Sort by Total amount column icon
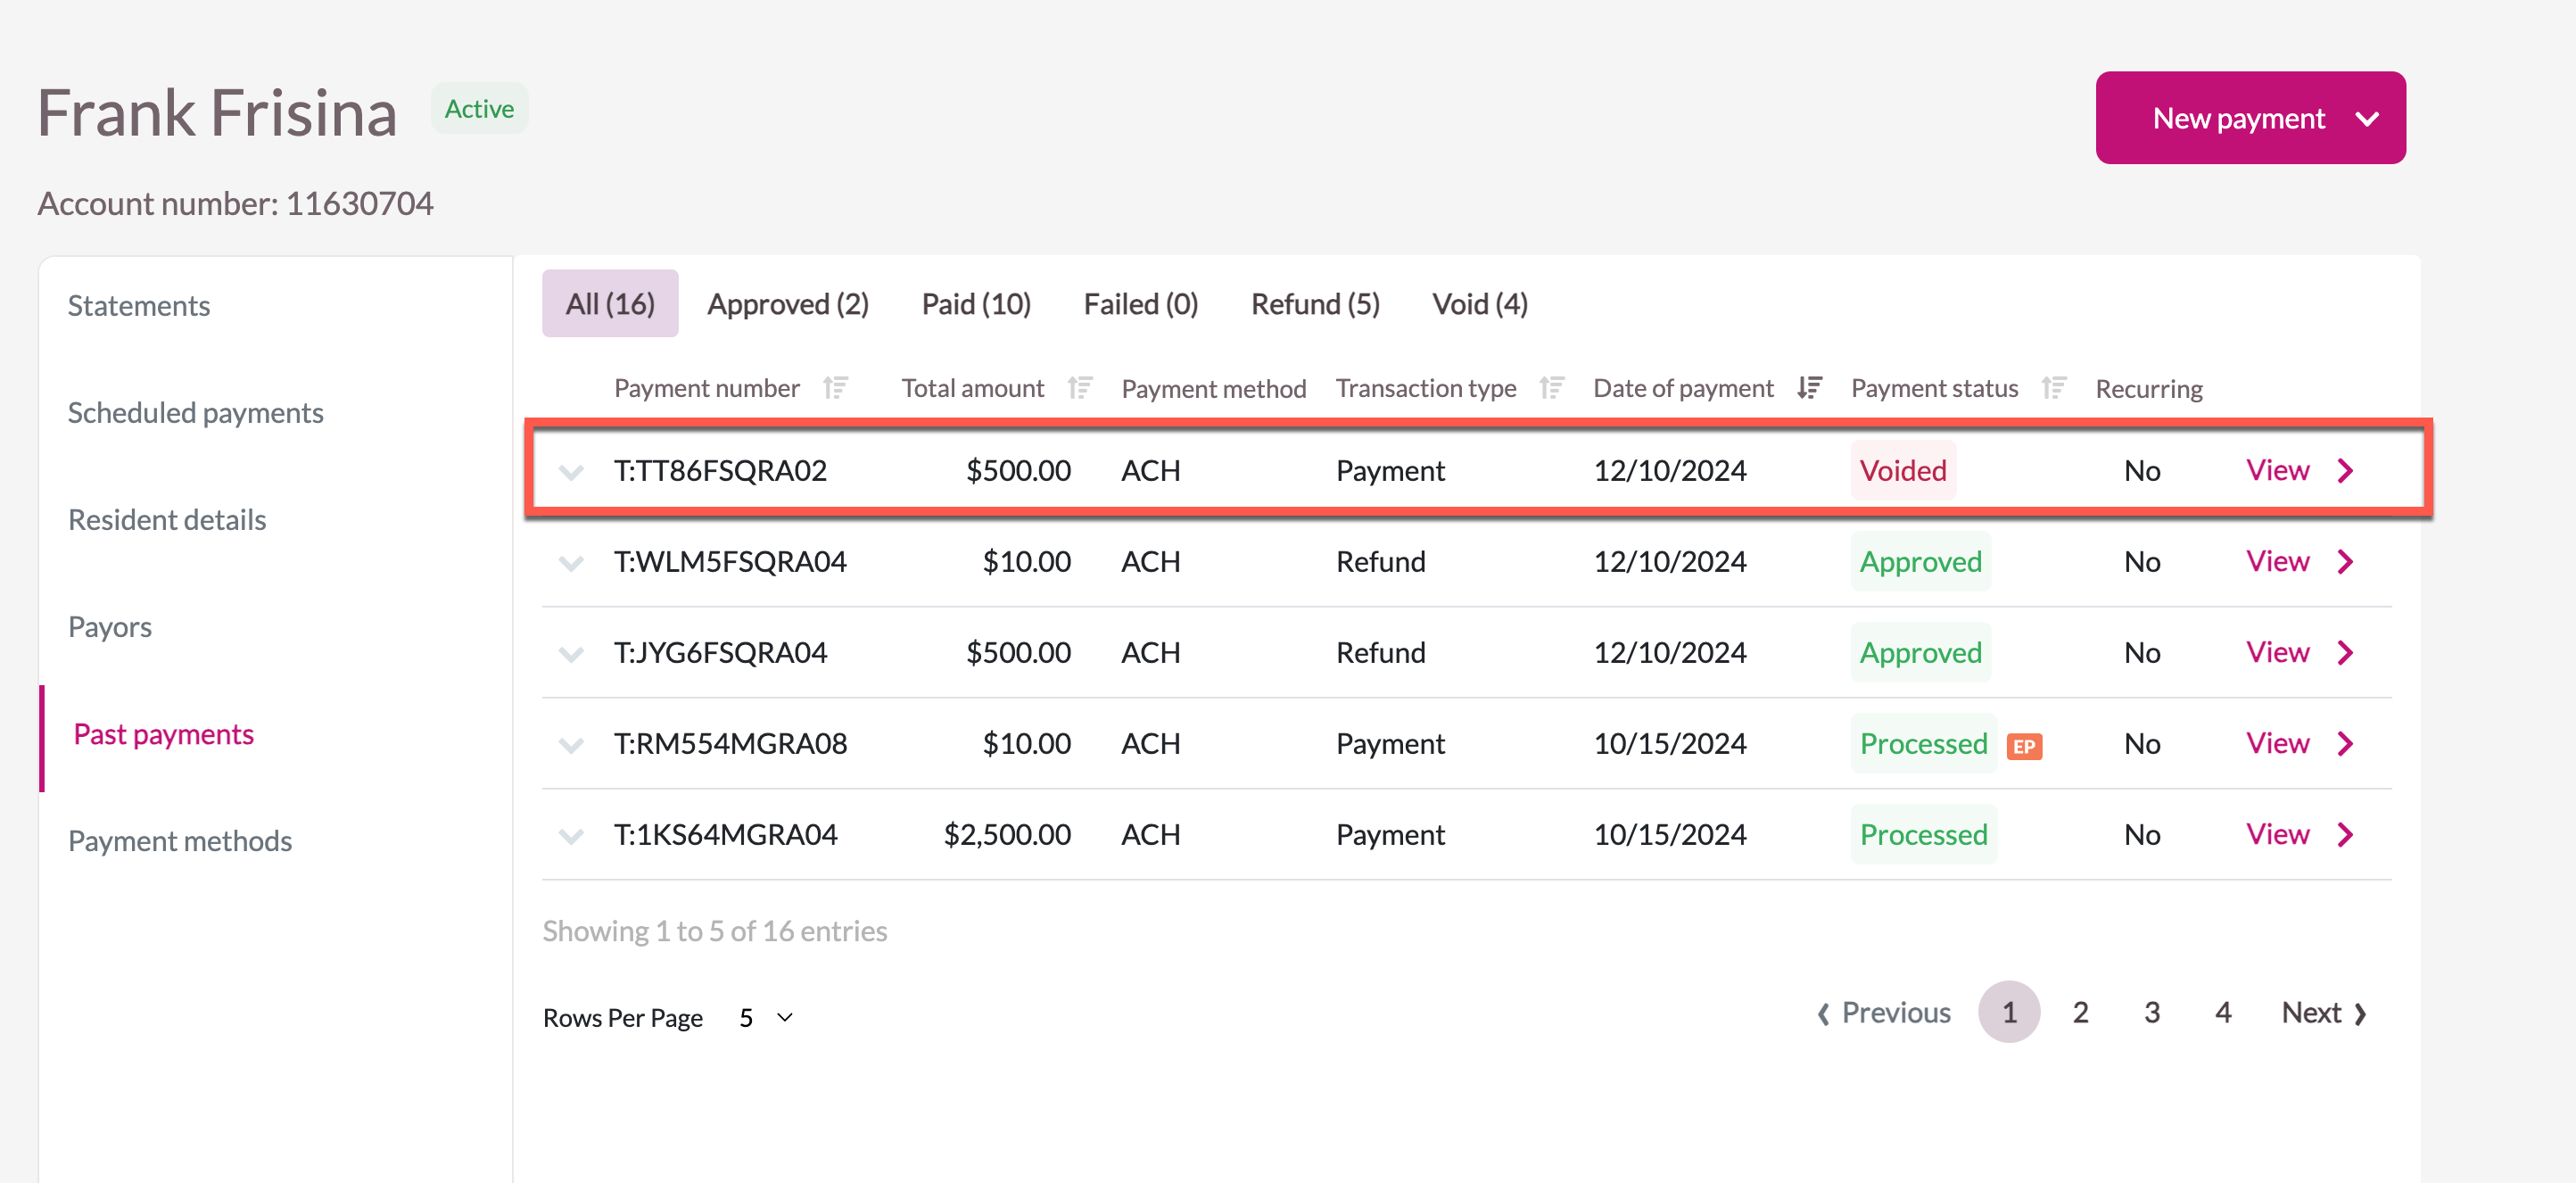2576x1183 pixels. (1079, 388)
